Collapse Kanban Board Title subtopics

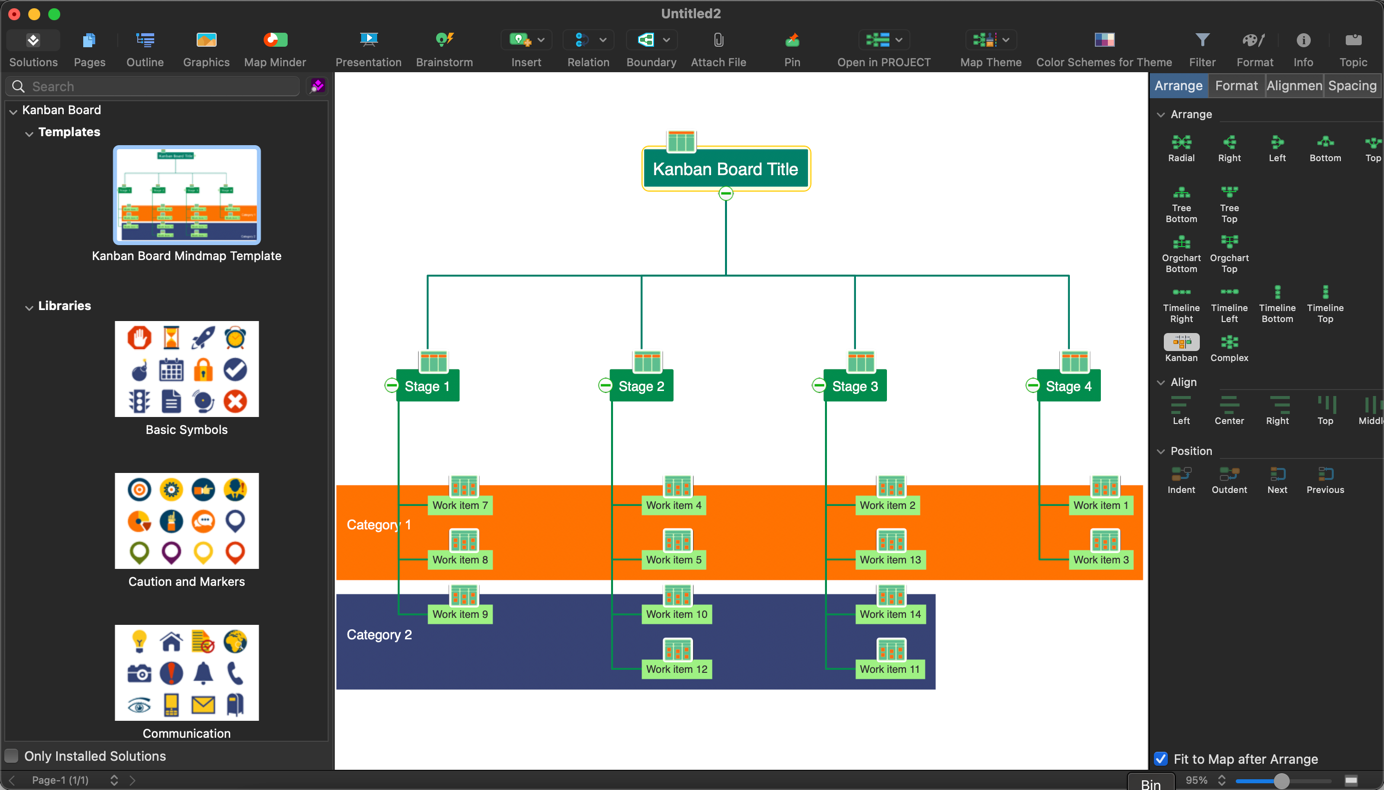pyautogui.click(x=726, y=193)
